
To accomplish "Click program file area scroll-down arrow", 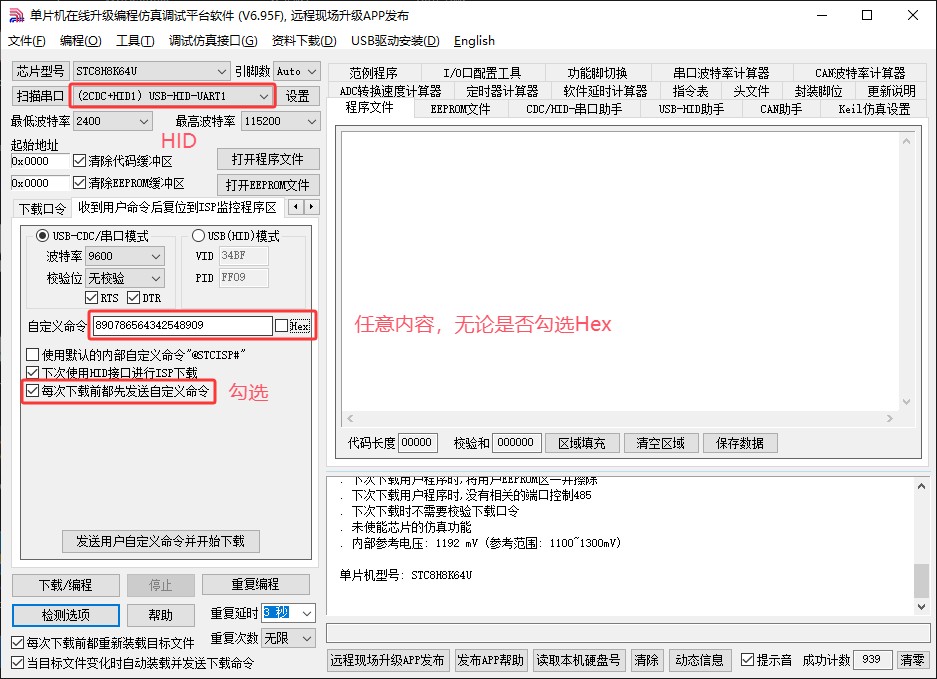I will point(906,402).
